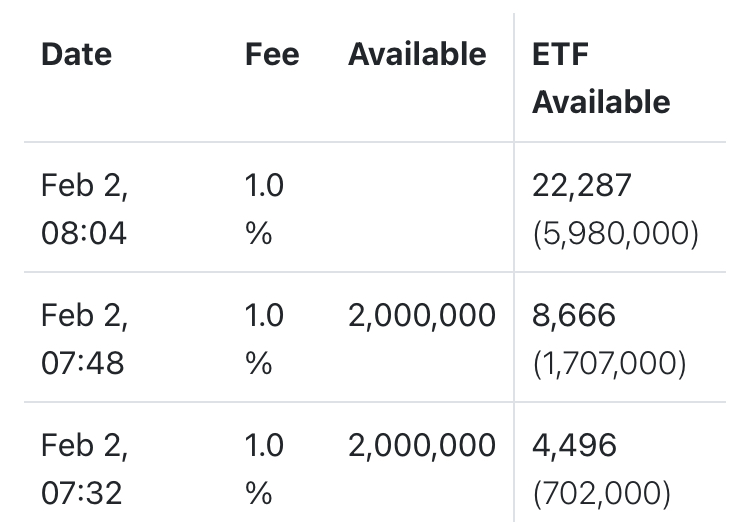The width and height of the screenshot is (750, 522).
Task: Click the divider left of ETF Available header
Action: coord(514,78)
